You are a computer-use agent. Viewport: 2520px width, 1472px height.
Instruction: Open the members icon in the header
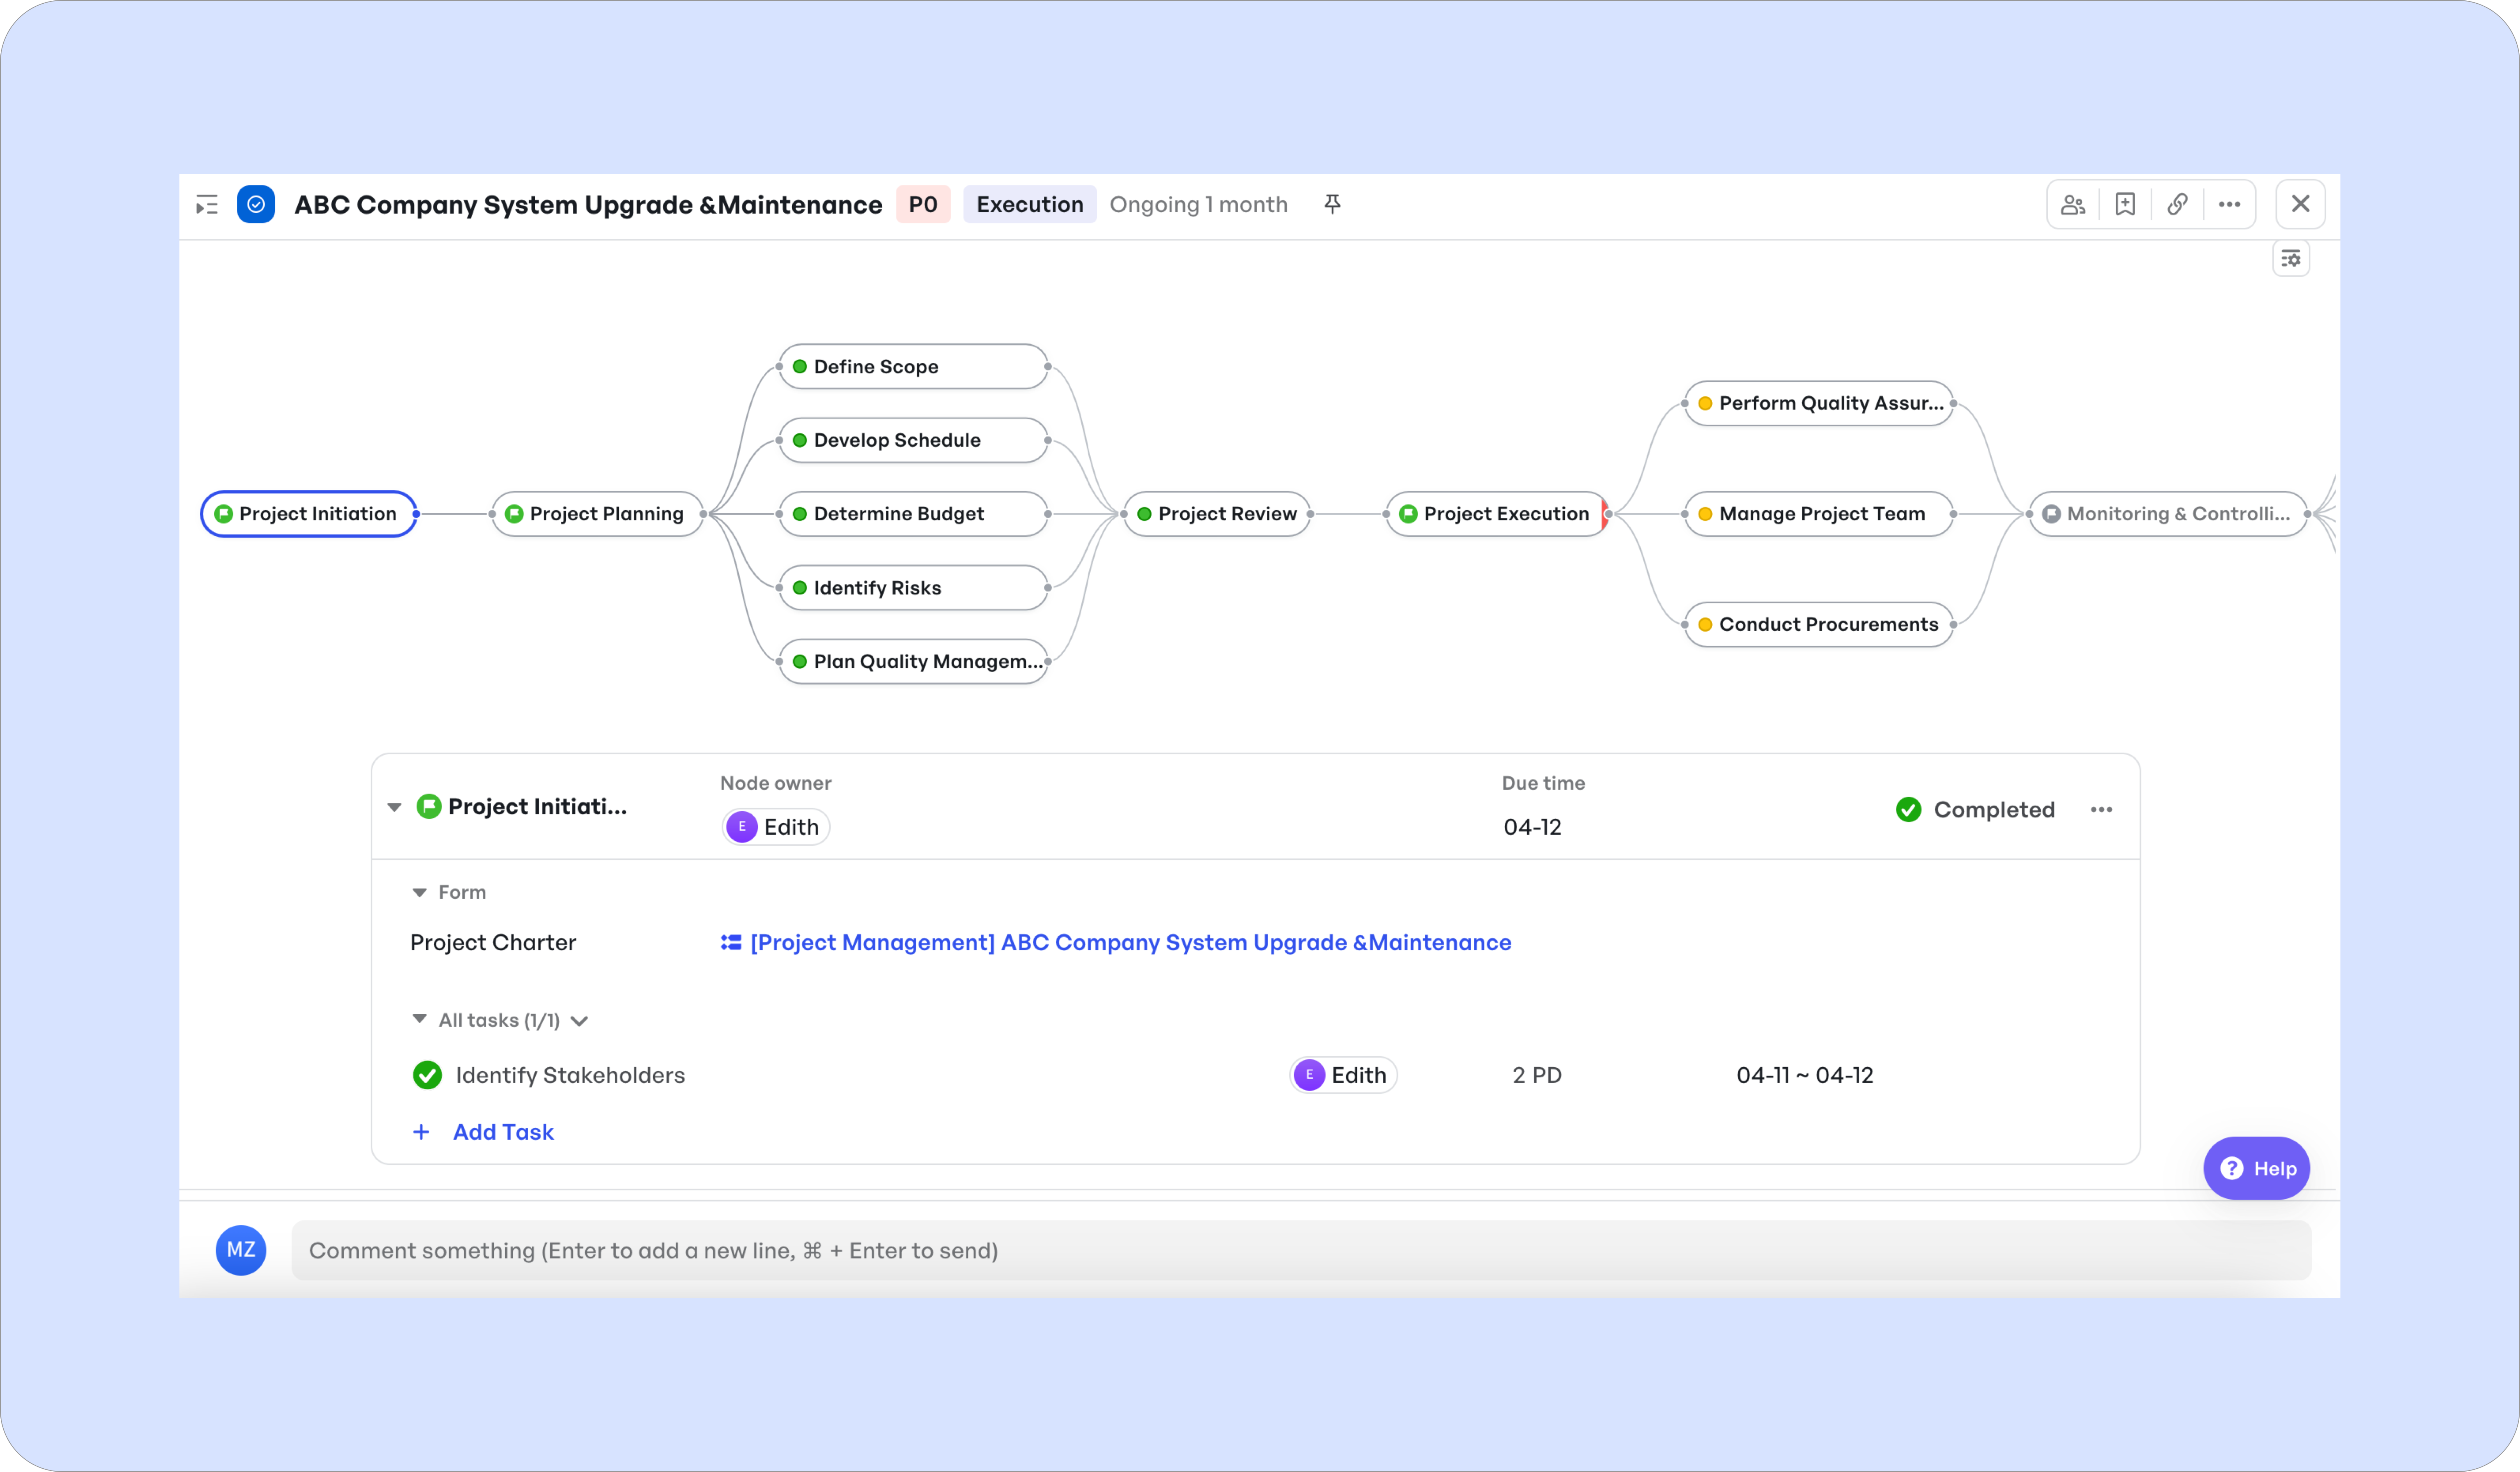pyautogui.click(x=2073, y=205)
